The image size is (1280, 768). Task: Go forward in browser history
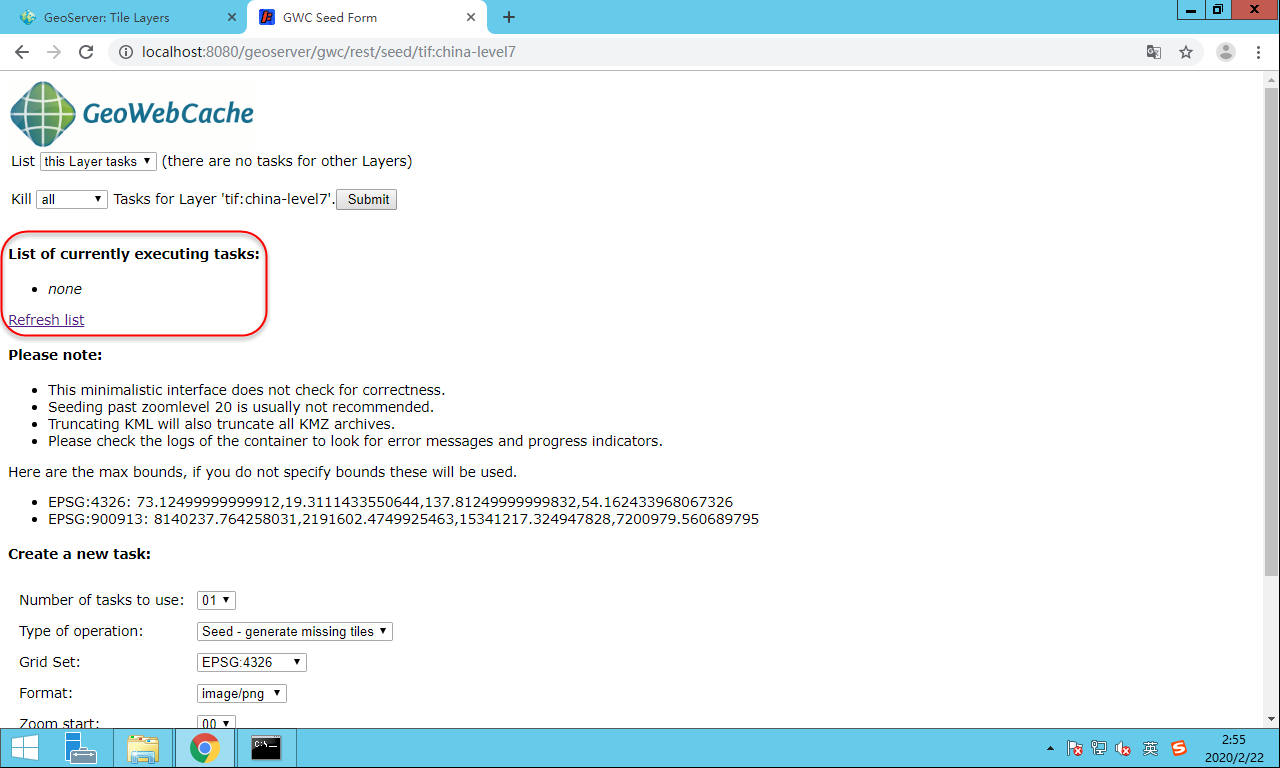pos(54,52)
